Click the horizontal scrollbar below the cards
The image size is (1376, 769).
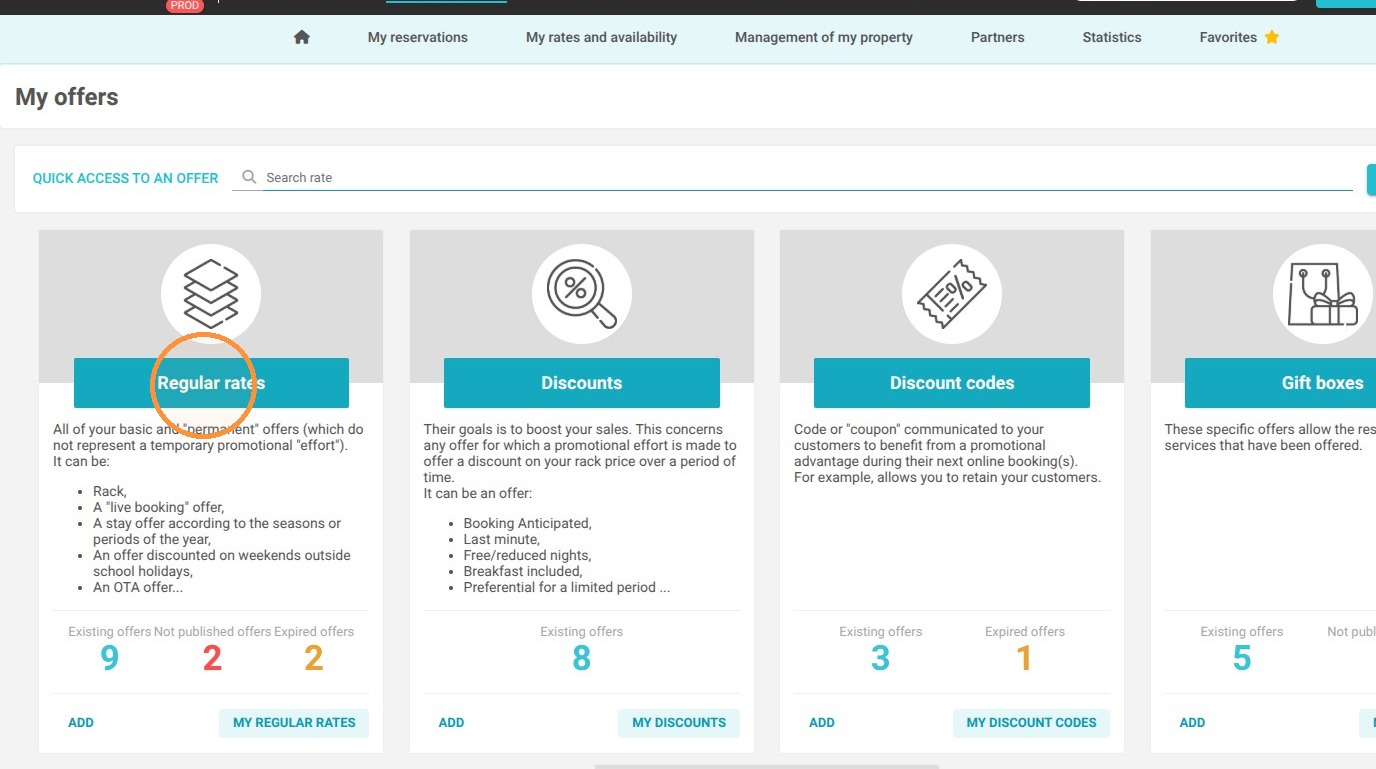[766, 766]
